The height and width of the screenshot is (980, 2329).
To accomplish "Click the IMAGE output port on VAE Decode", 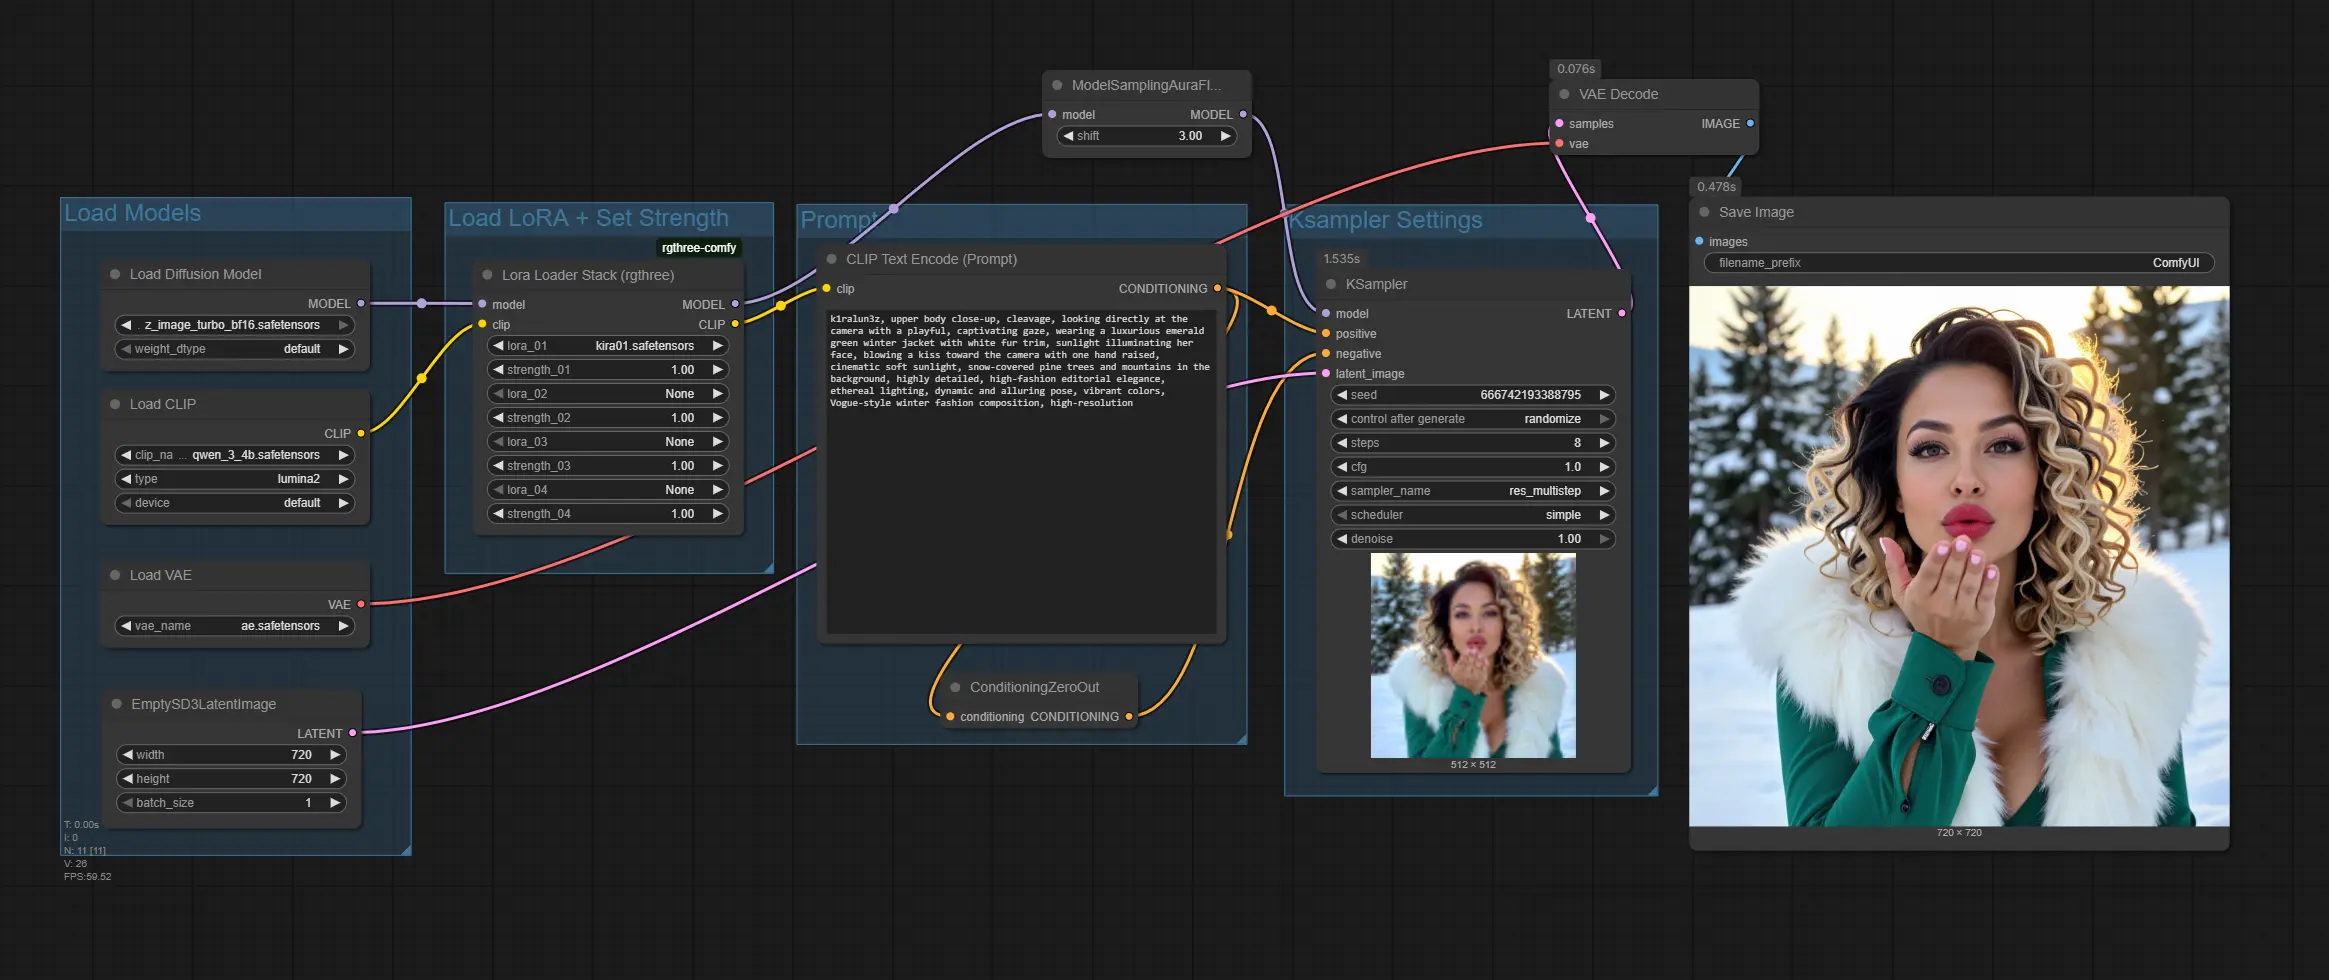I will tap(1750, 123).
